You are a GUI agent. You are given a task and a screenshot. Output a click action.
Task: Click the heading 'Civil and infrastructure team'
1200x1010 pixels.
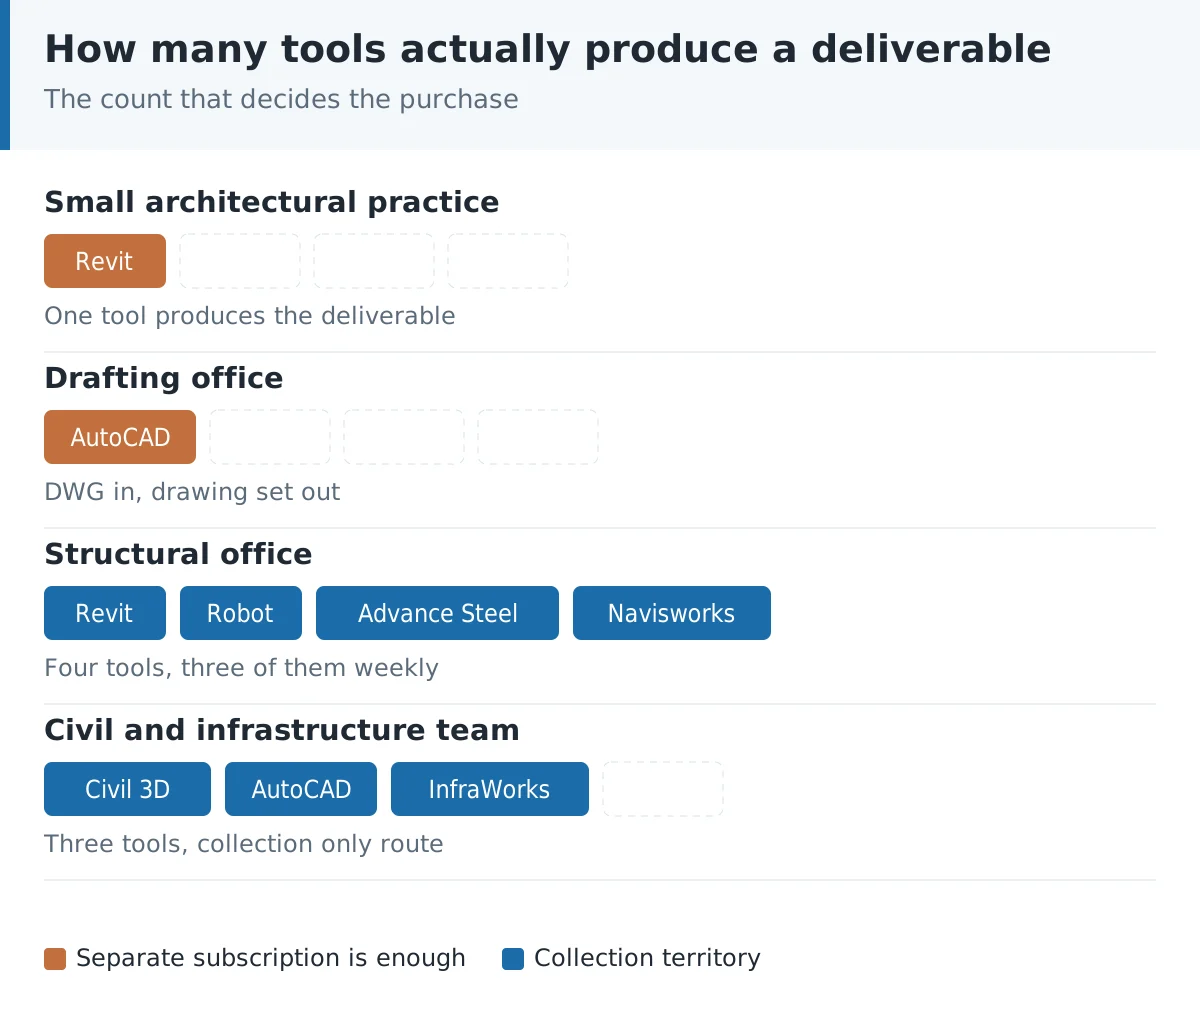[x=281, y=730]
